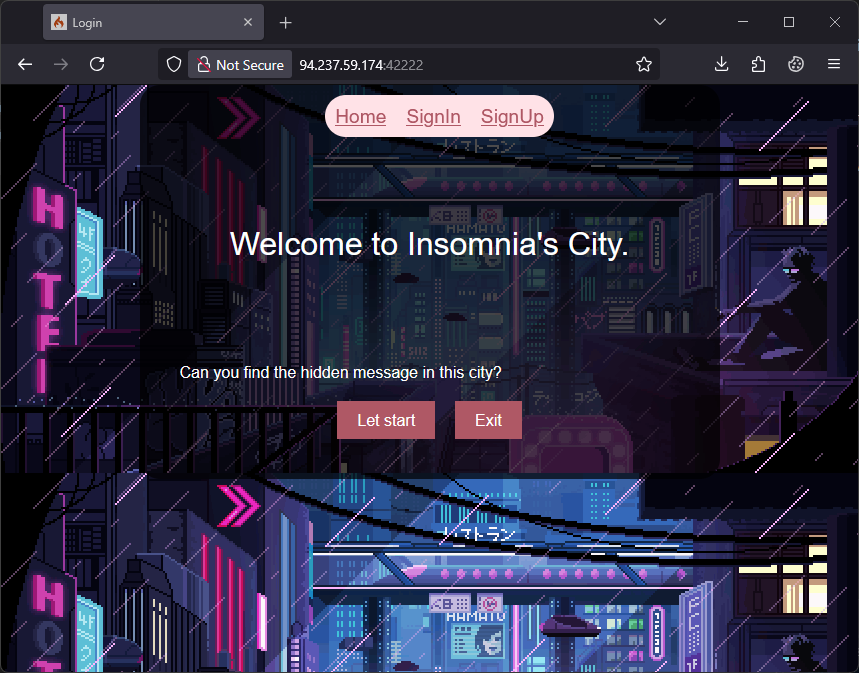Click the Not Secure lock indicator
Image resolution: width=859 pixels, height=673 pixels.
pos(240,64)
